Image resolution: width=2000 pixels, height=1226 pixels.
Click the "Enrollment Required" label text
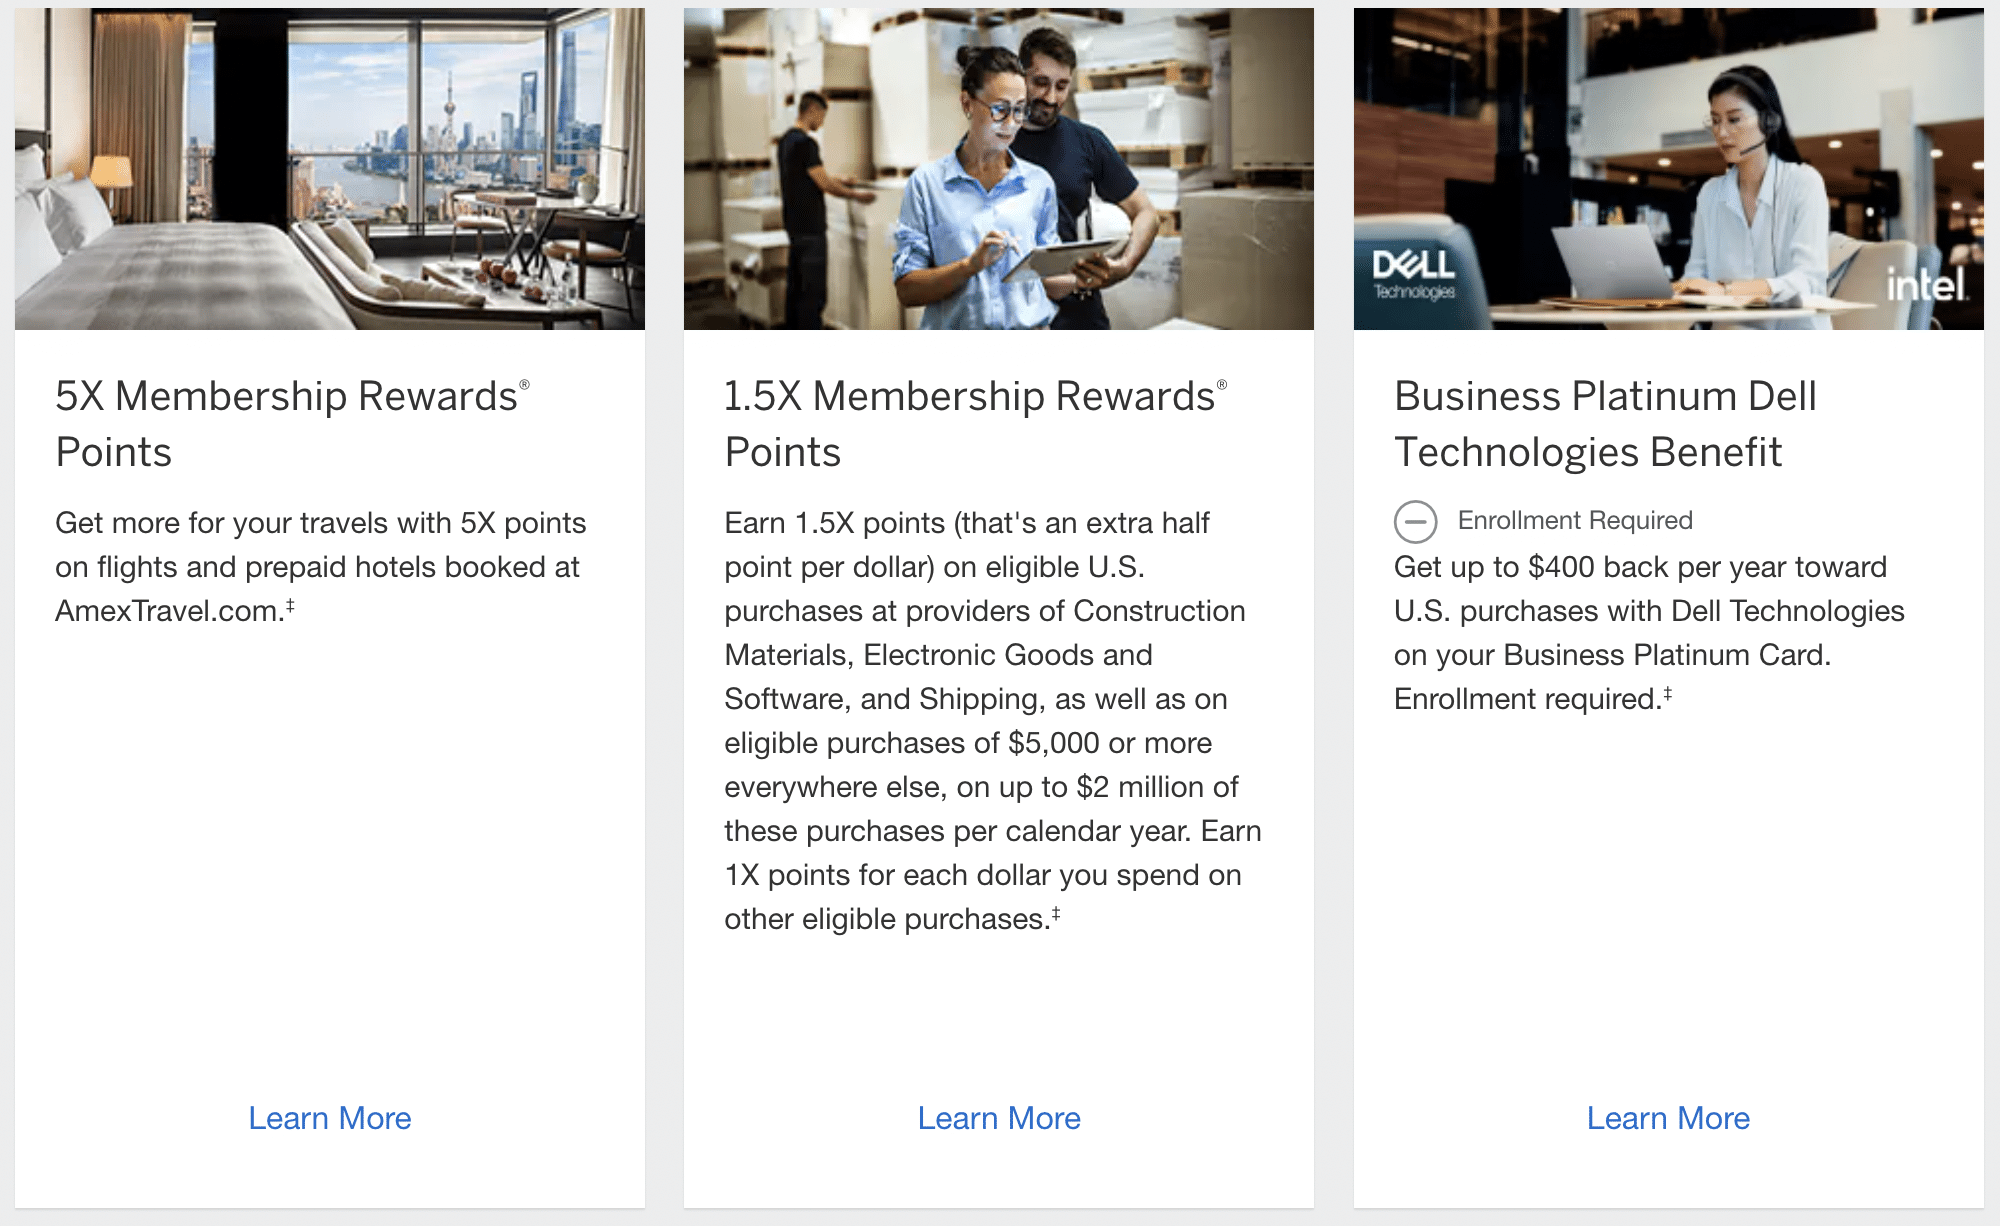[1575, 521]
